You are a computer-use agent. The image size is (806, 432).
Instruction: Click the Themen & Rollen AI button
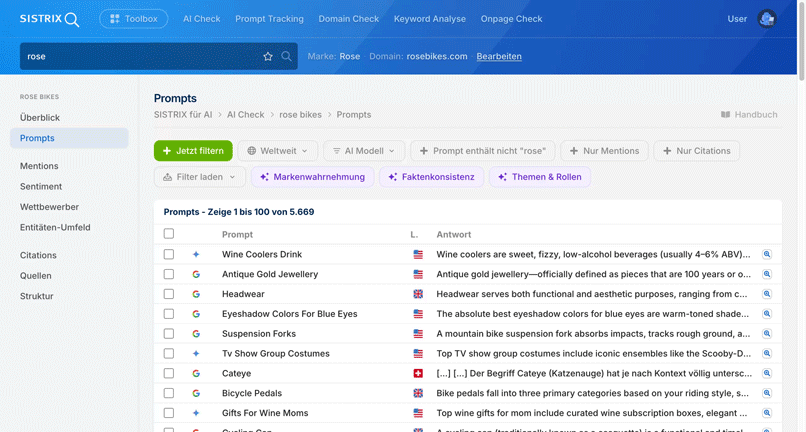click(x=540, y=177)
